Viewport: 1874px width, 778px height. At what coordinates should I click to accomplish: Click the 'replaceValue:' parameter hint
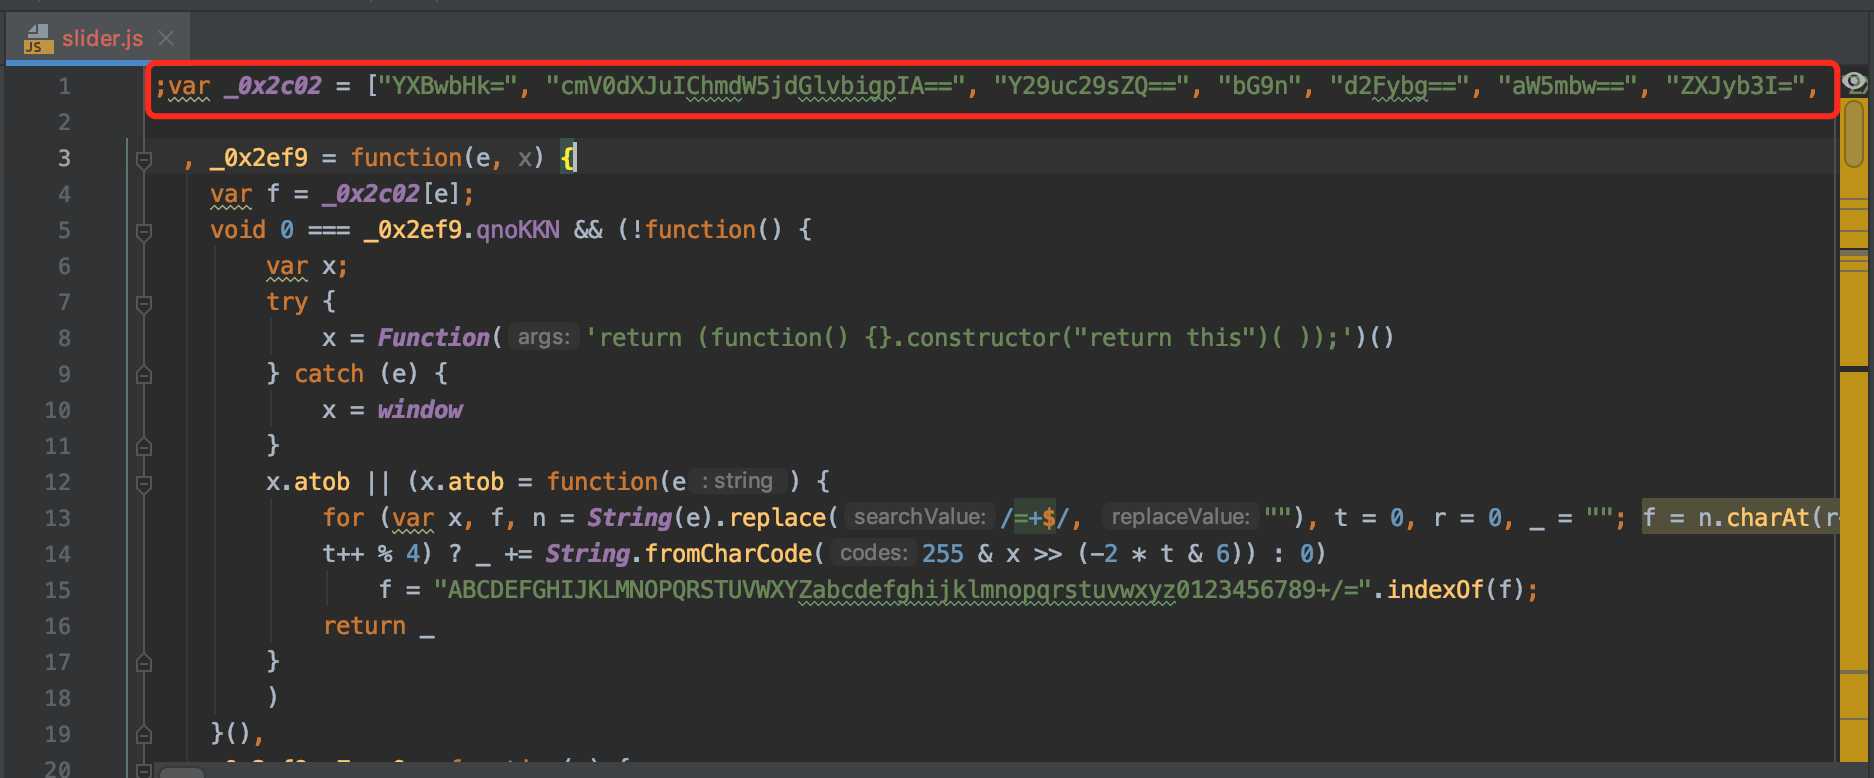tap(1180, 518)
